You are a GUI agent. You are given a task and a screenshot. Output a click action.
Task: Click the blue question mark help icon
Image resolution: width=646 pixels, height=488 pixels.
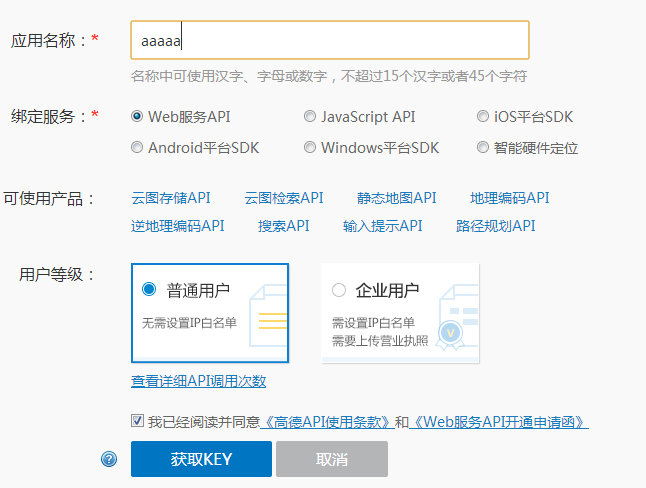click(109, 459)
